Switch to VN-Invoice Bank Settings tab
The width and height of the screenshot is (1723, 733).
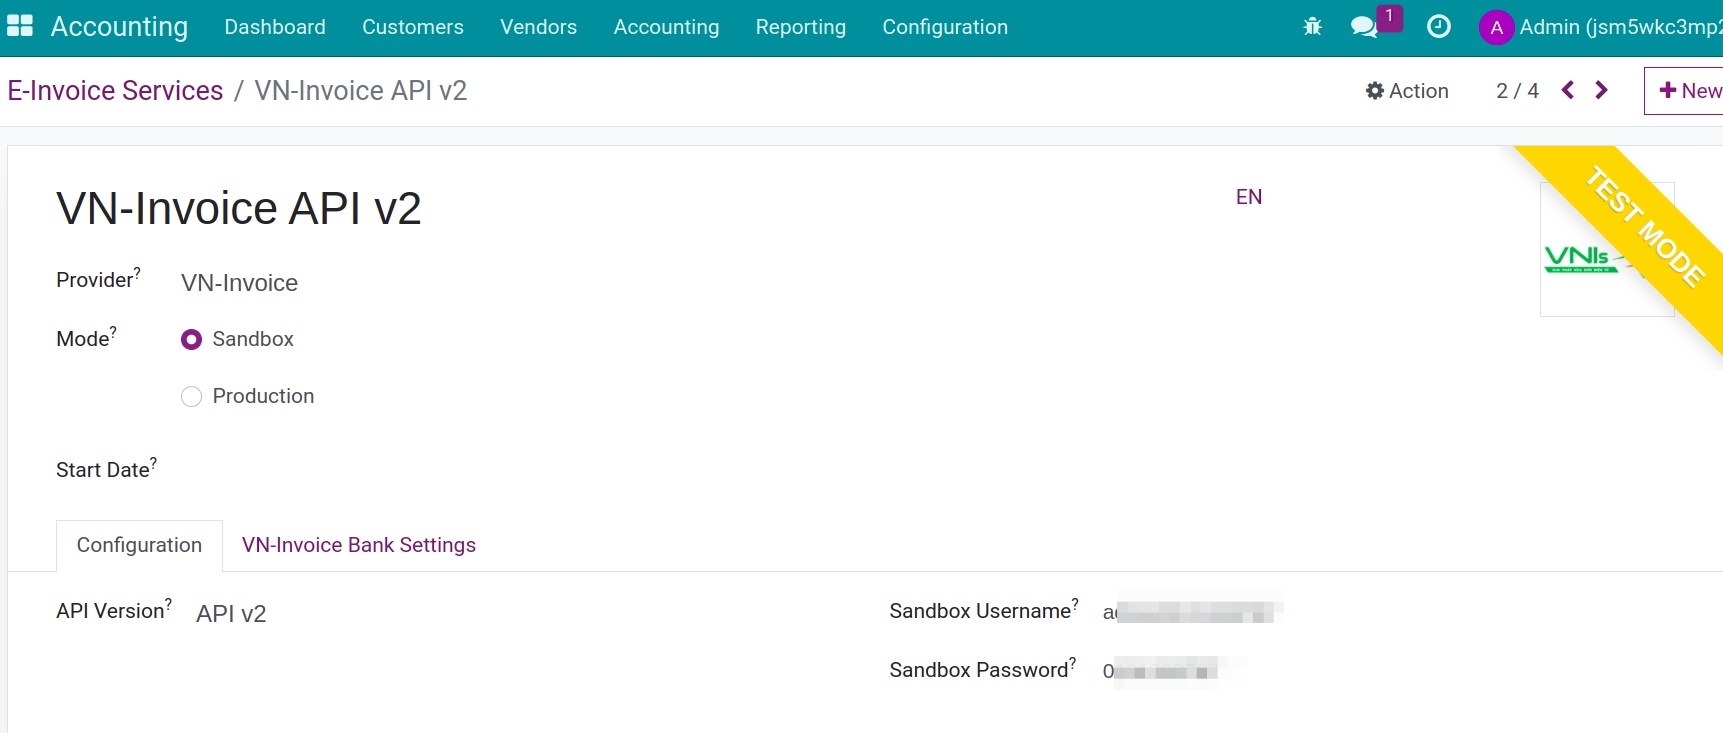point(359,545)
